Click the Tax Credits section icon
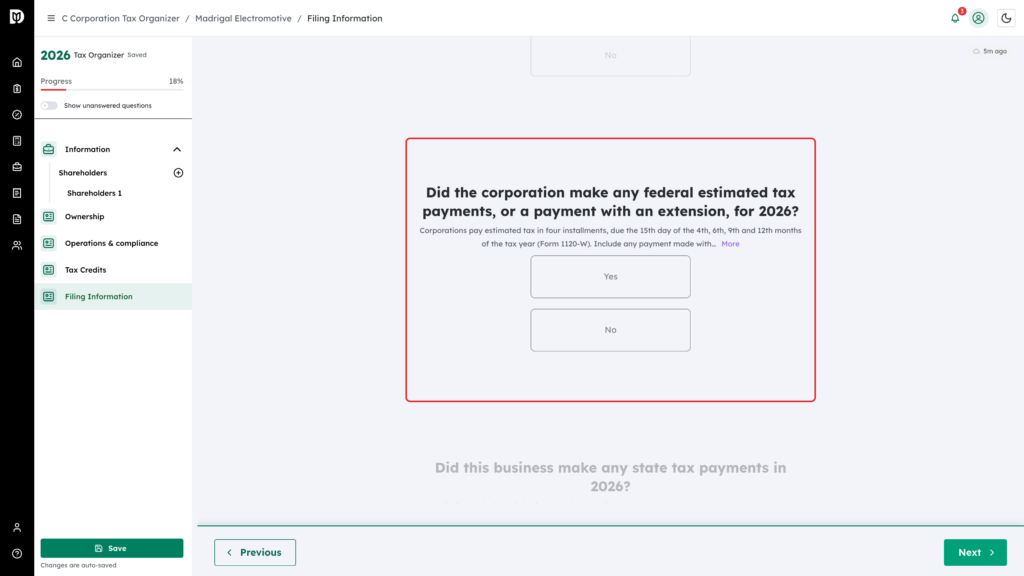The image size is (1024, 576). [48, 270]
